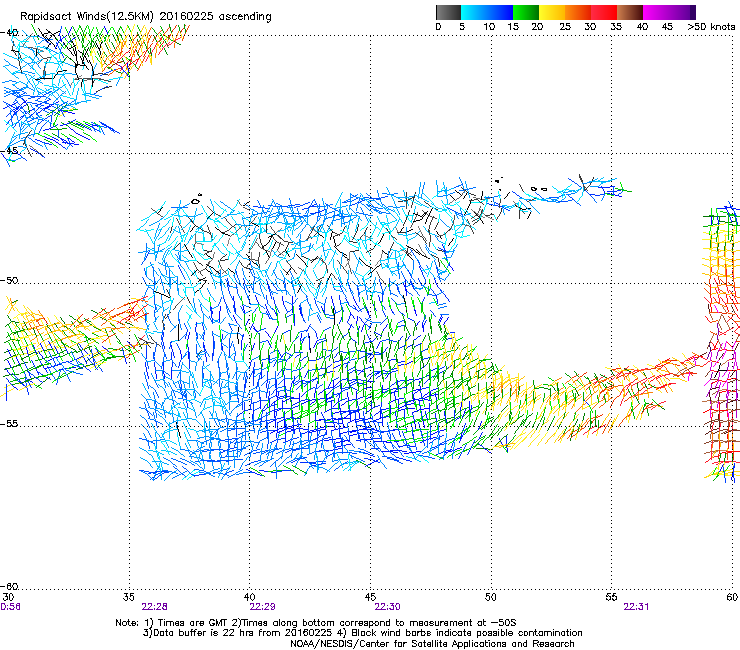Click the '-45' latitude axis label
The height and width of the screenshot is (650, 740).
click(9, 151)
